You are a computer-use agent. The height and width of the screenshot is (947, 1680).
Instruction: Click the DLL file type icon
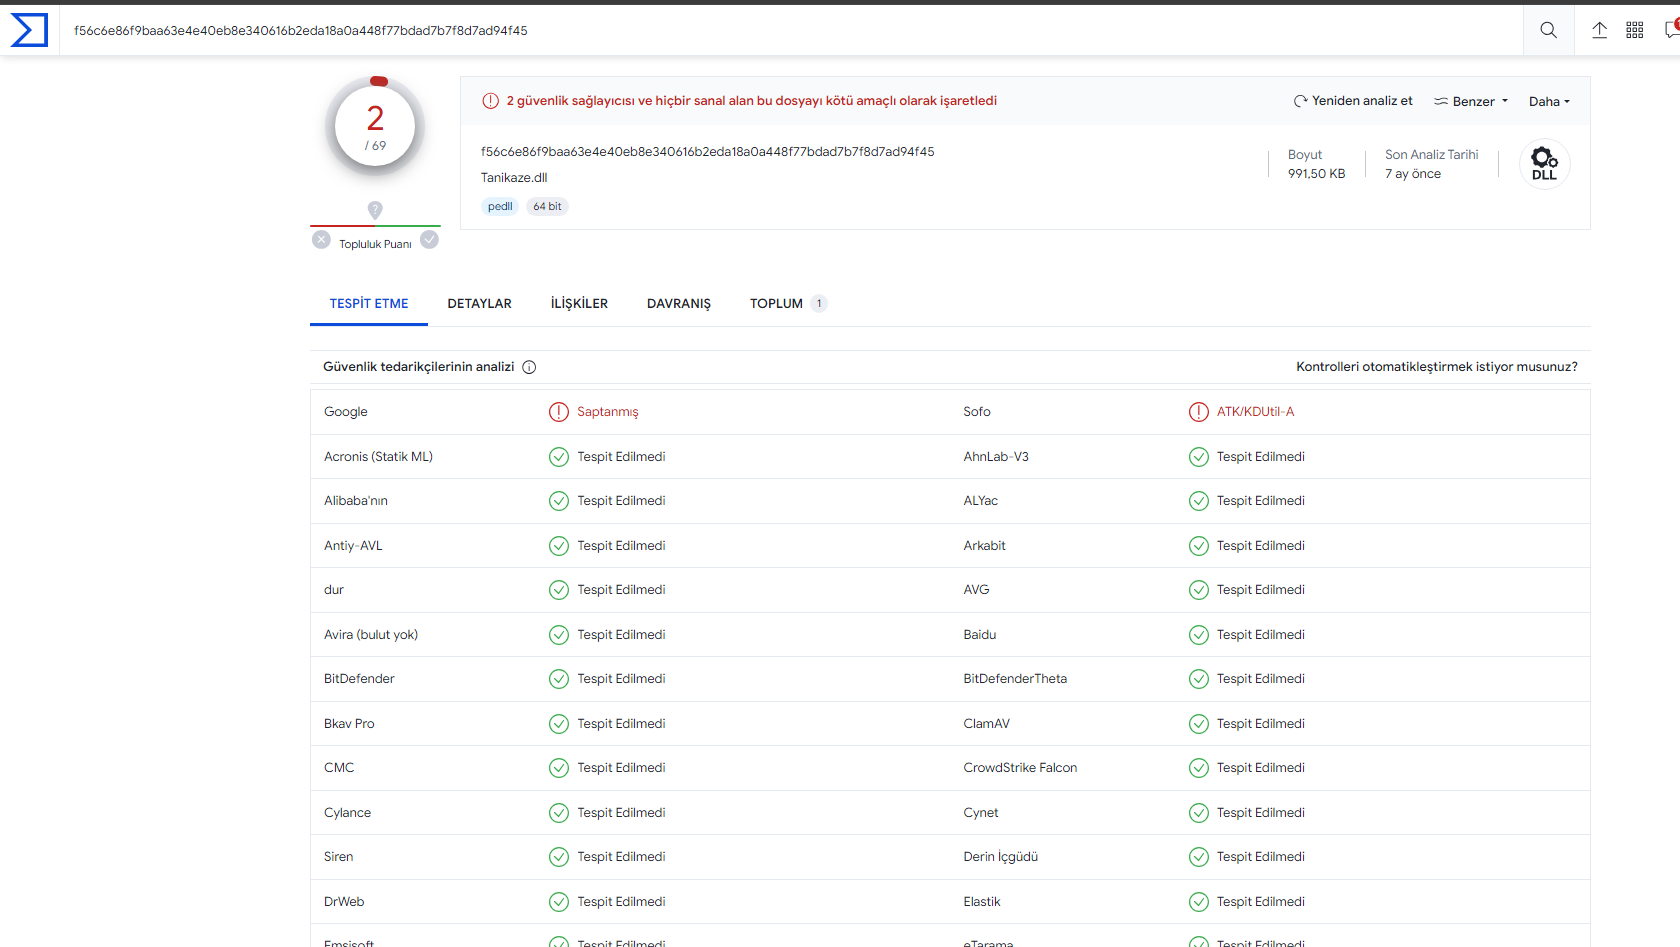tap(1544, 164)
